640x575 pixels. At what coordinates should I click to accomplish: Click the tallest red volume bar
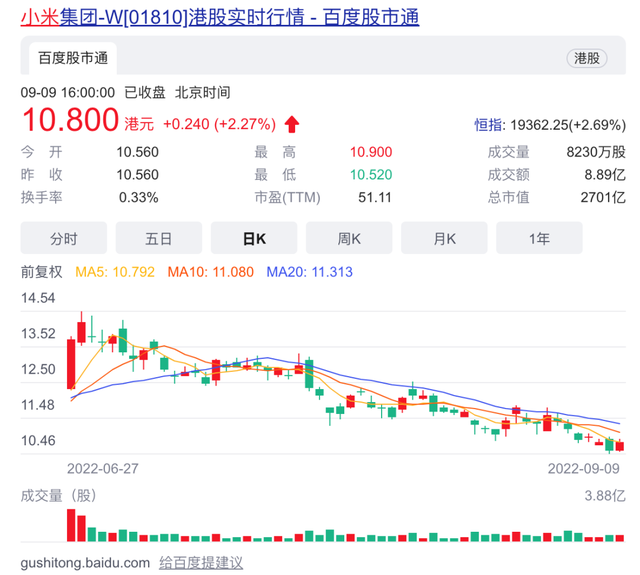tap(71, 525)
